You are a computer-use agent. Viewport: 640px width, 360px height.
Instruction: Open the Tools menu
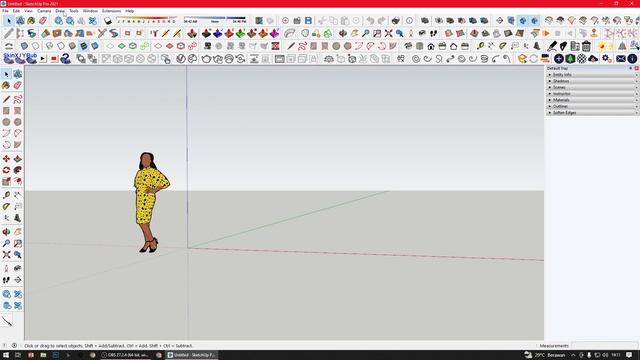pyautogui.click(x=73, y=11)
